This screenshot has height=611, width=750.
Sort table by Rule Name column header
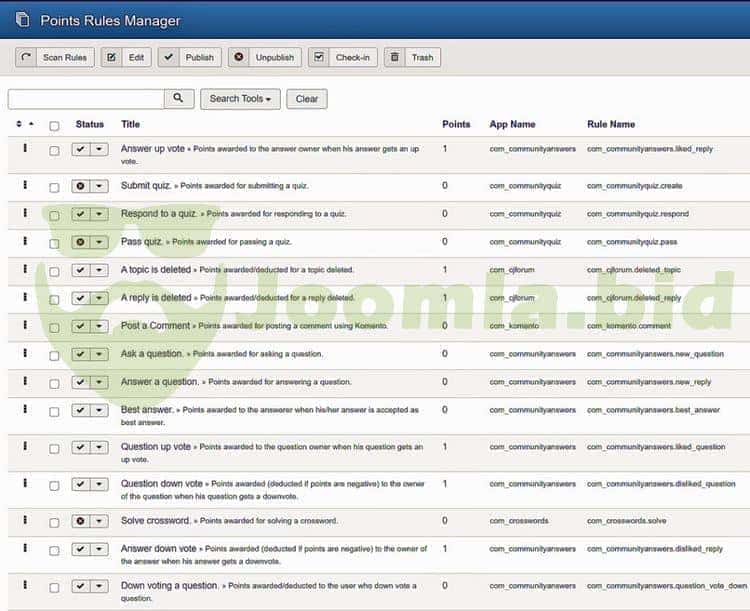(611, 124)
